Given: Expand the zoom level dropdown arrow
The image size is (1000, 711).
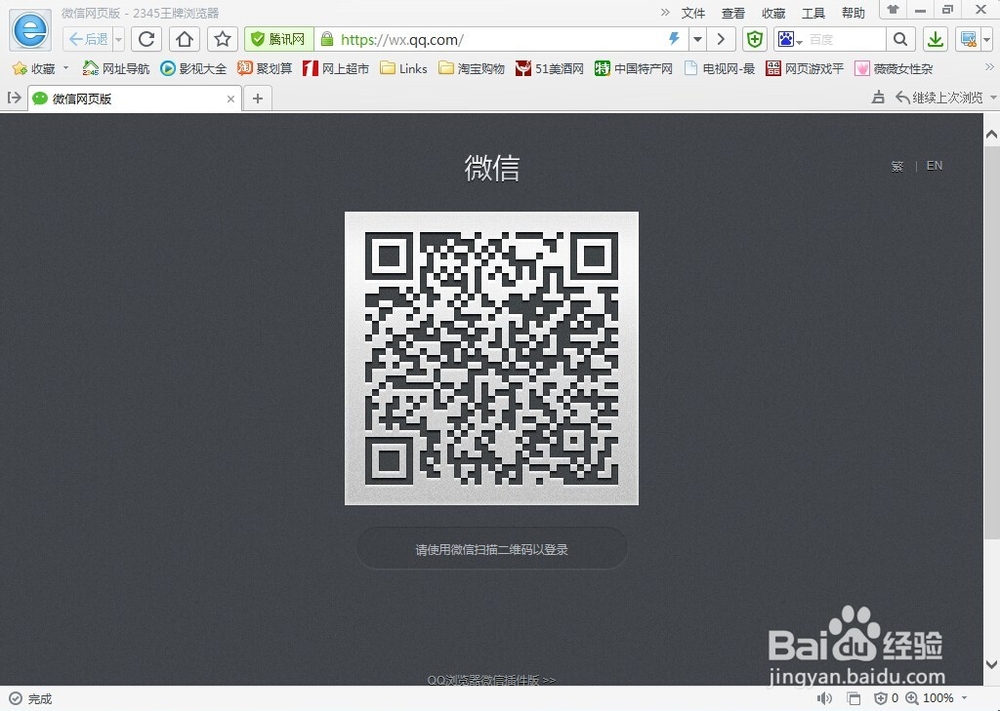Looking at the screenshot, I should pyautogui.click(x=964, y=698).
